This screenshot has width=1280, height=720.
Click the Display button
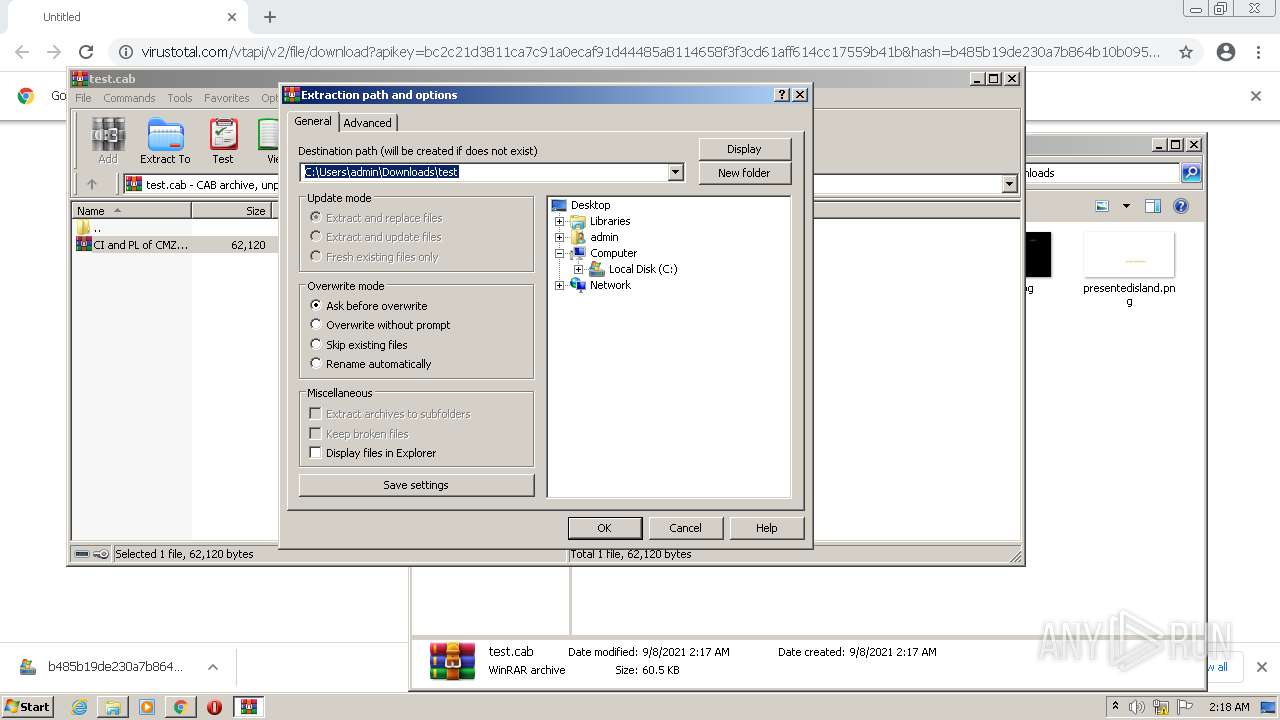(744, 149)
